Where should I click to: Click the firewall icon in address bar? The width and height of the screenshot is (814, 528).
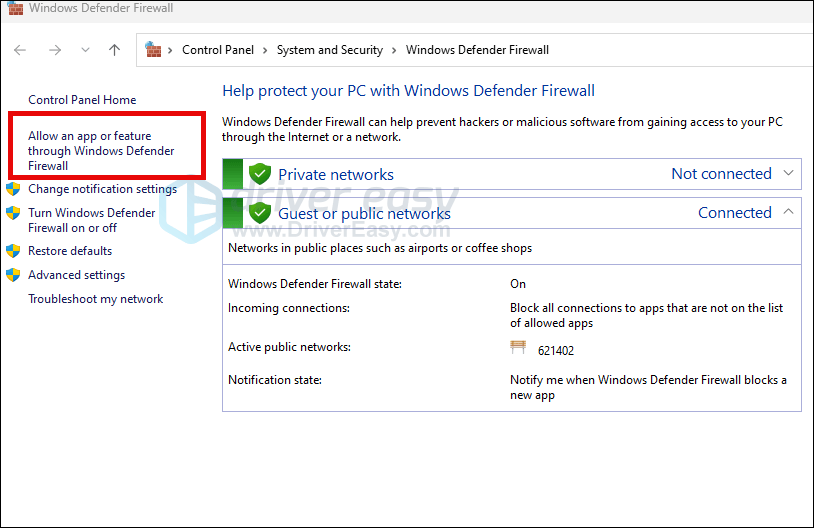(153, 49)
